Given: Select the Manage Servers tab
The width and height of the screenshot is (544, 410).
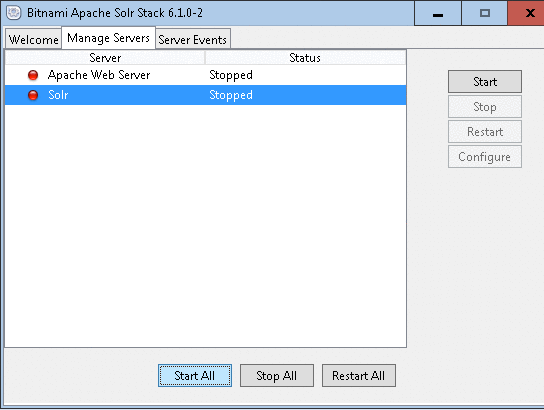Looking at the screenshot, I should [108, 37].
